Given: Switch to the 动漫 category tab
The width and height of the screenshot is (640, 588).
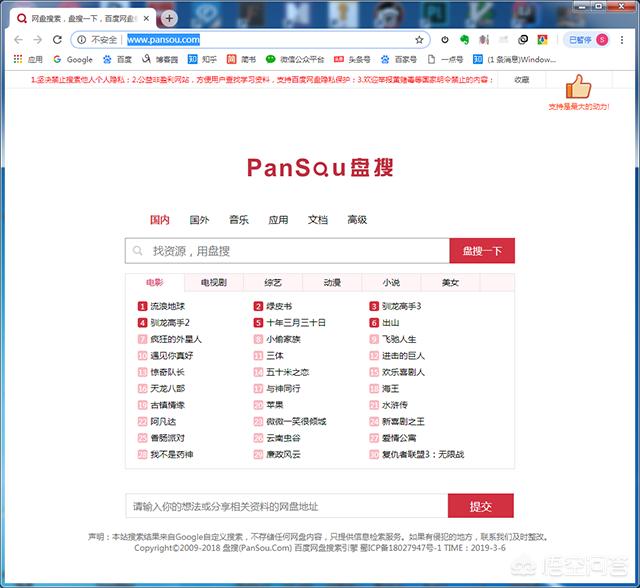Looking at the screenshot, I should 332,282.
